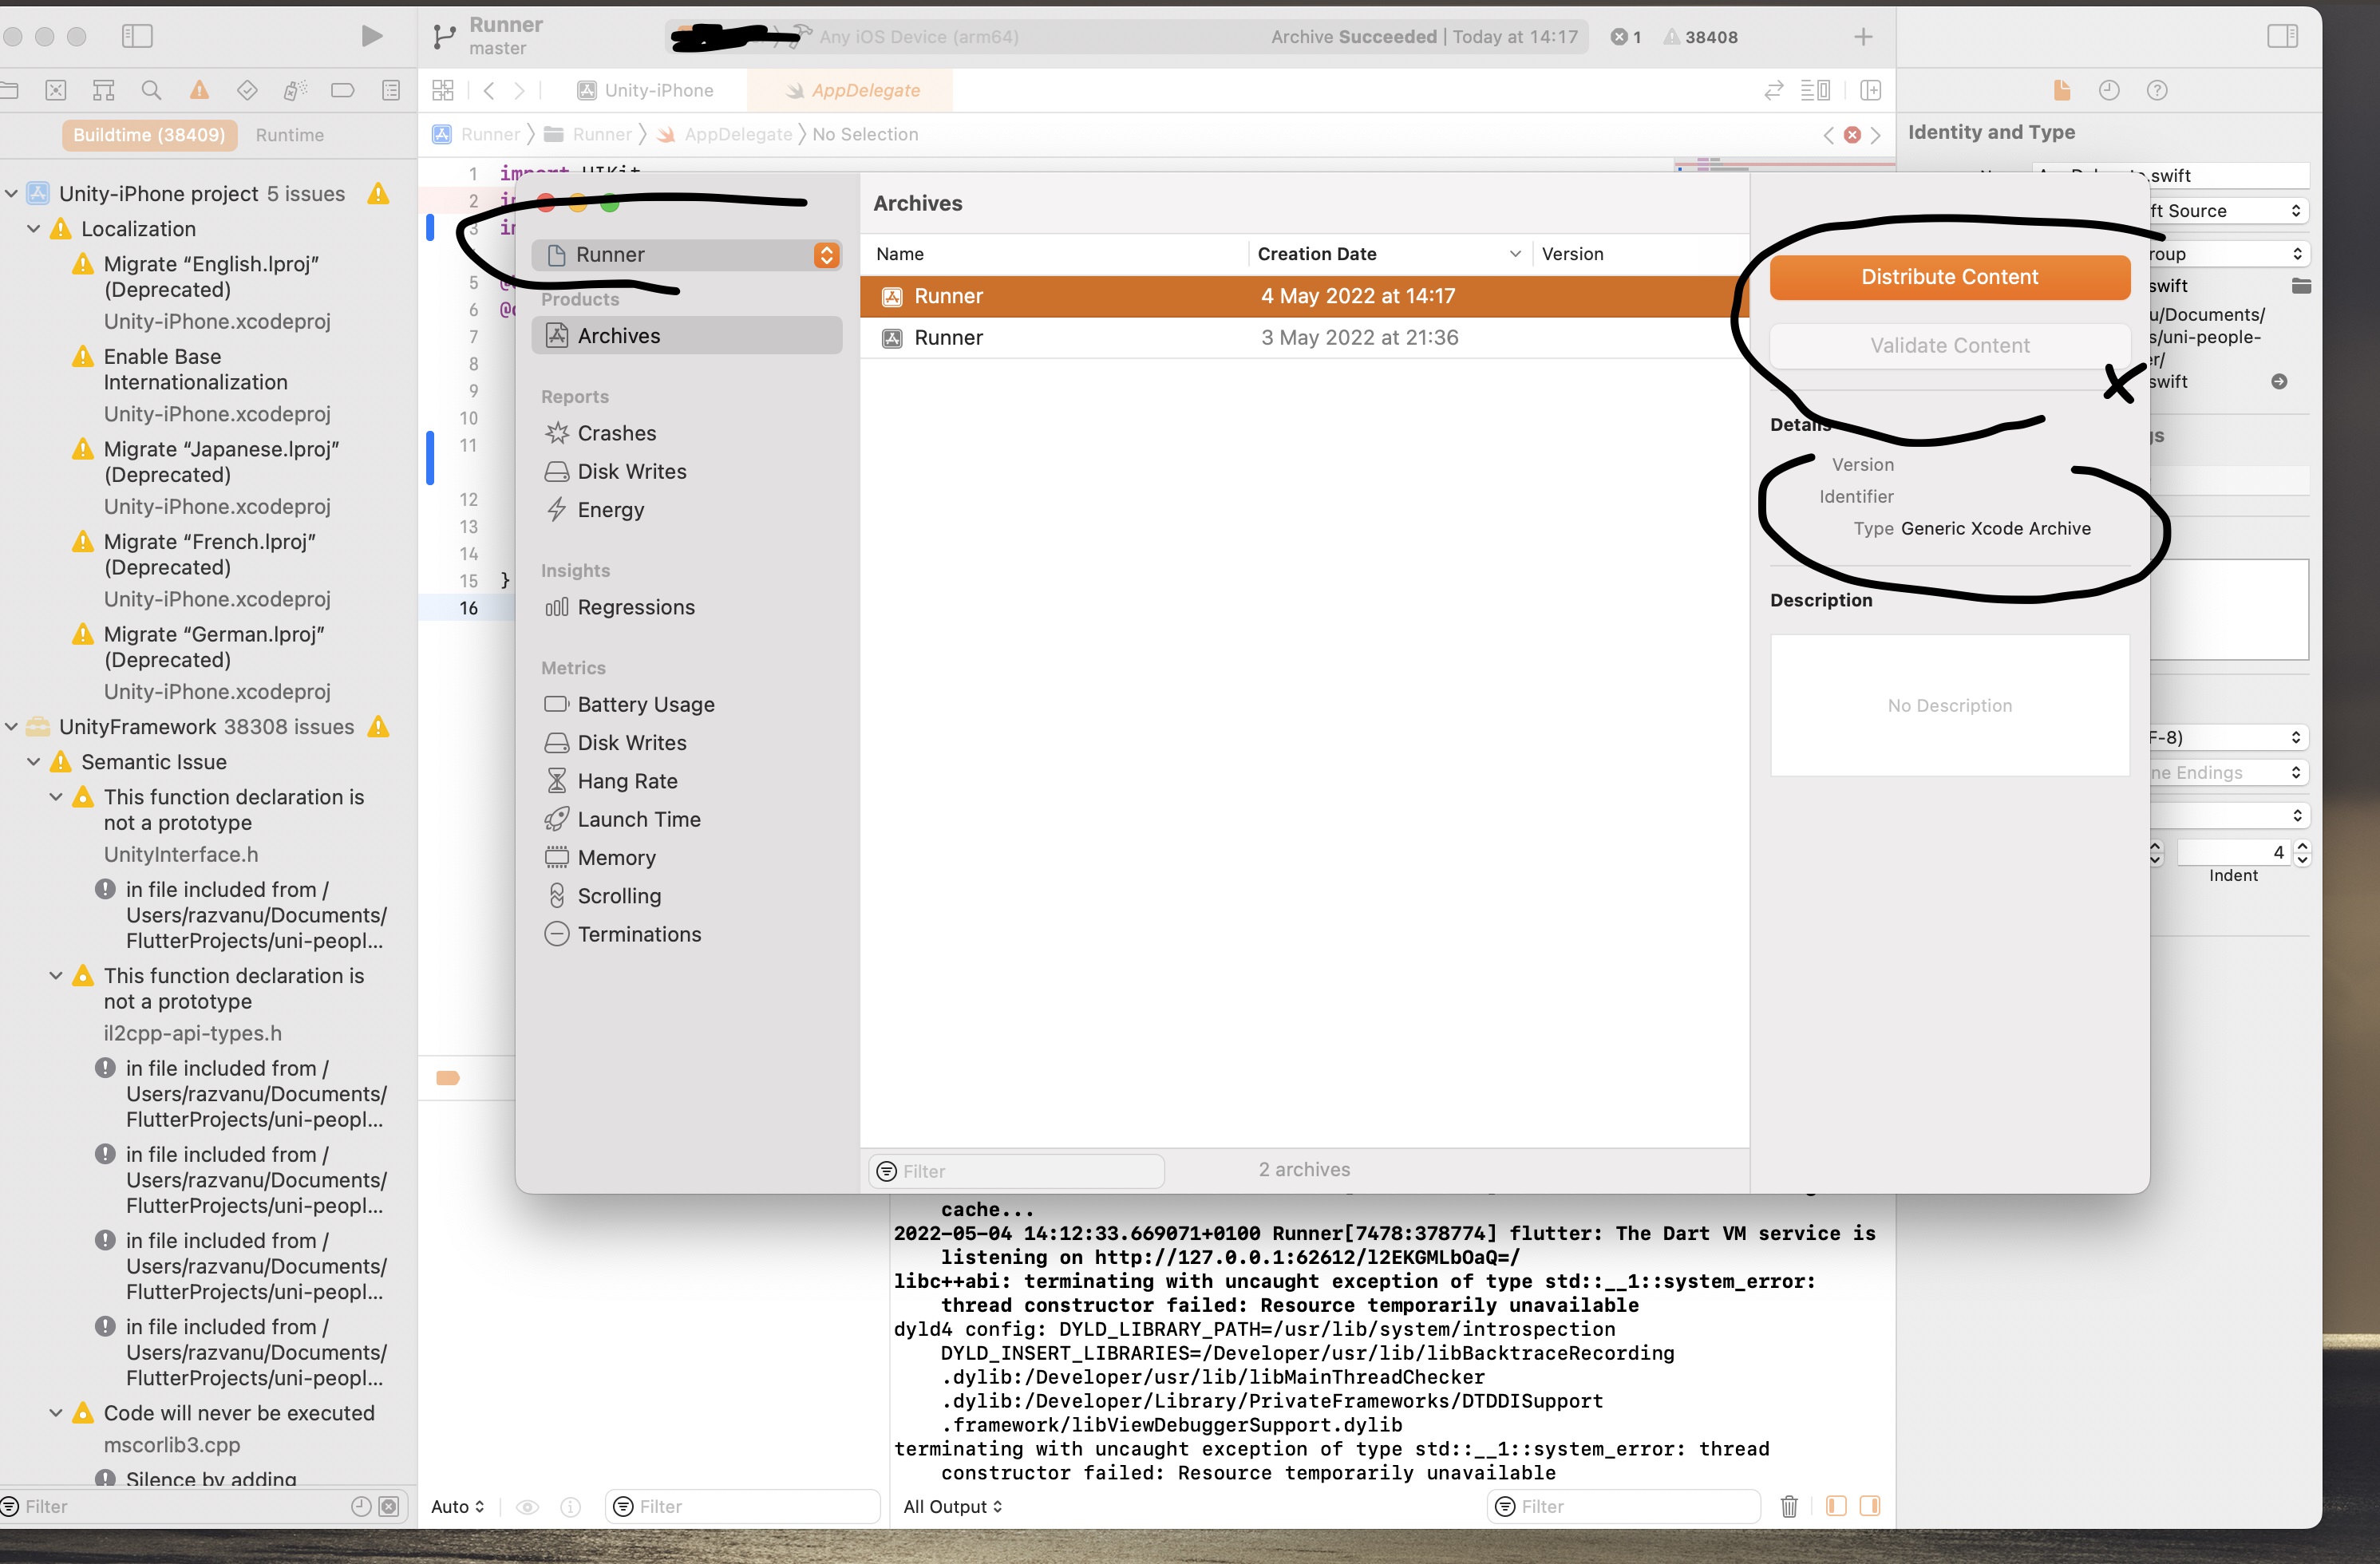Click the 38408 warnings indicator

coord(1700,37)
